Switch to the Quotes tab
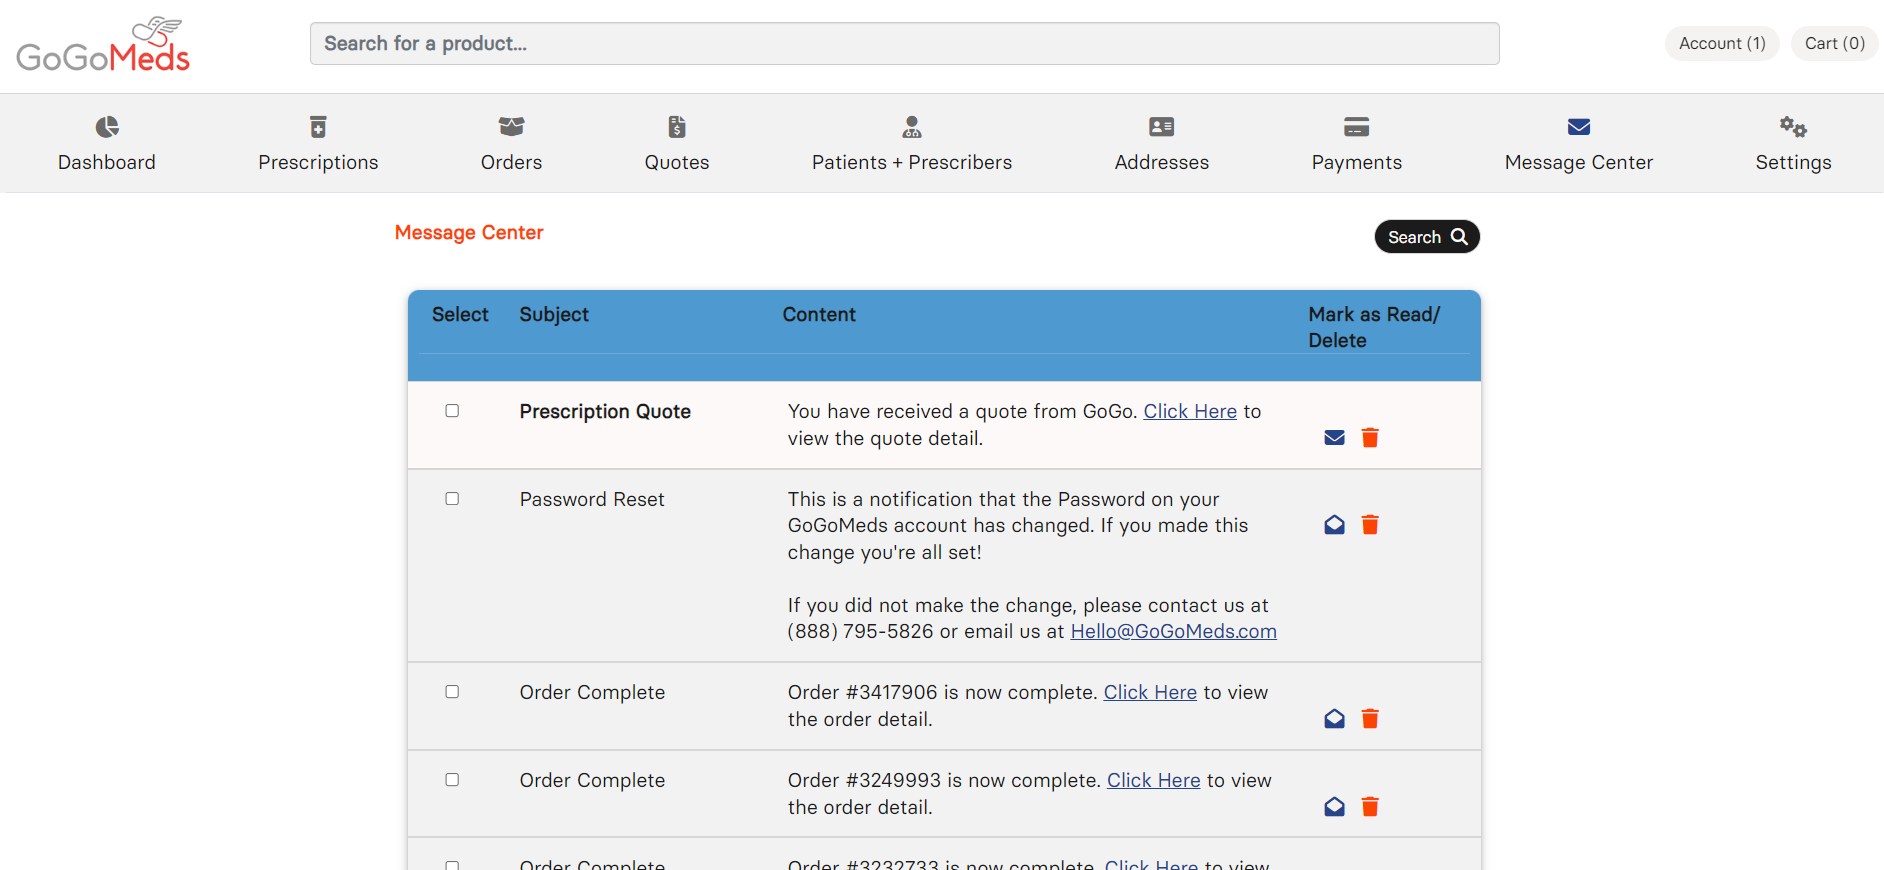 (677, 162)
